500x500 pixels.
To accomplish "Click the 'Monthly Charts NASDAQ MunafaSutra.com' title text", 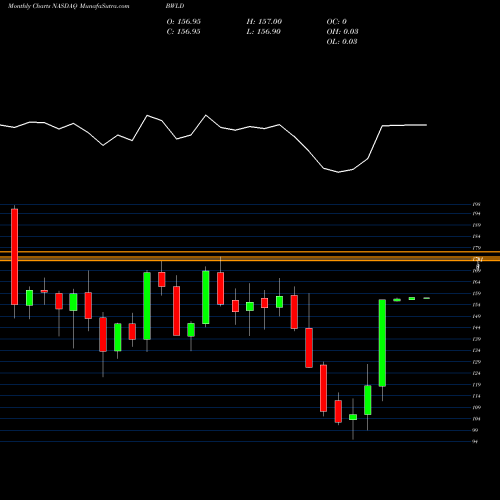I will pyautogui.click(x=68, y=6).
